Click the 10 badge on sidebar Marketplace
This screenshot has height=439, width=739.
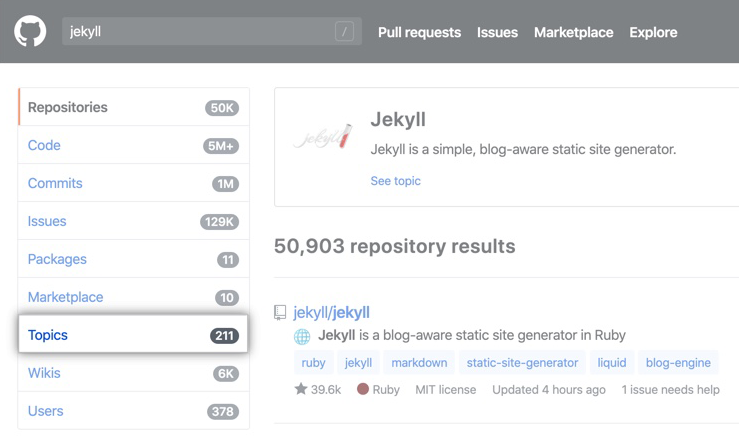pyautogui.click(x=227, y=298)
